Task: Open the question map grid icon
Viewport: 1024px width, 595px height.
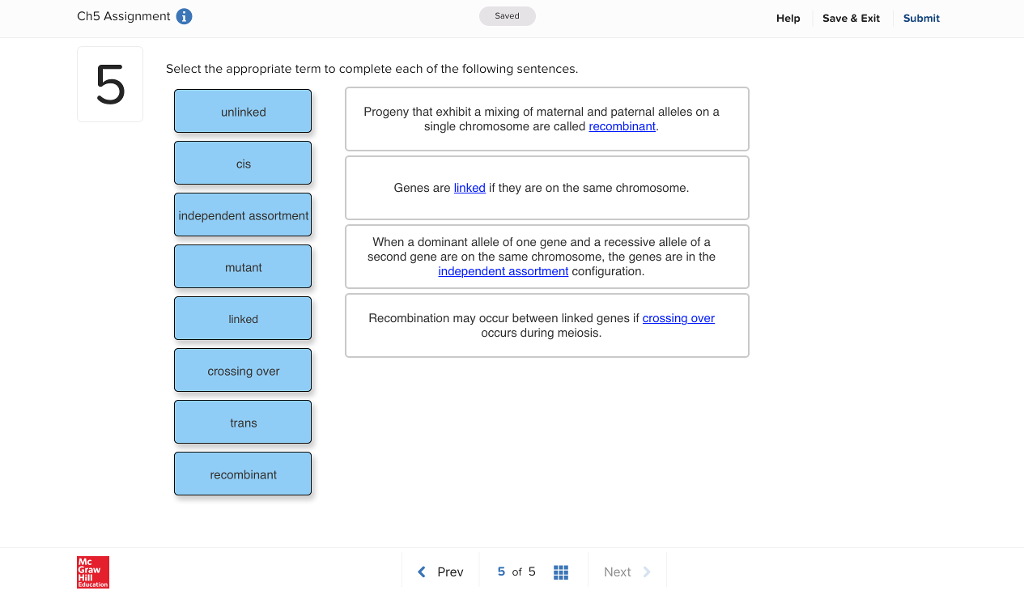Action: [x=560, y=571]
